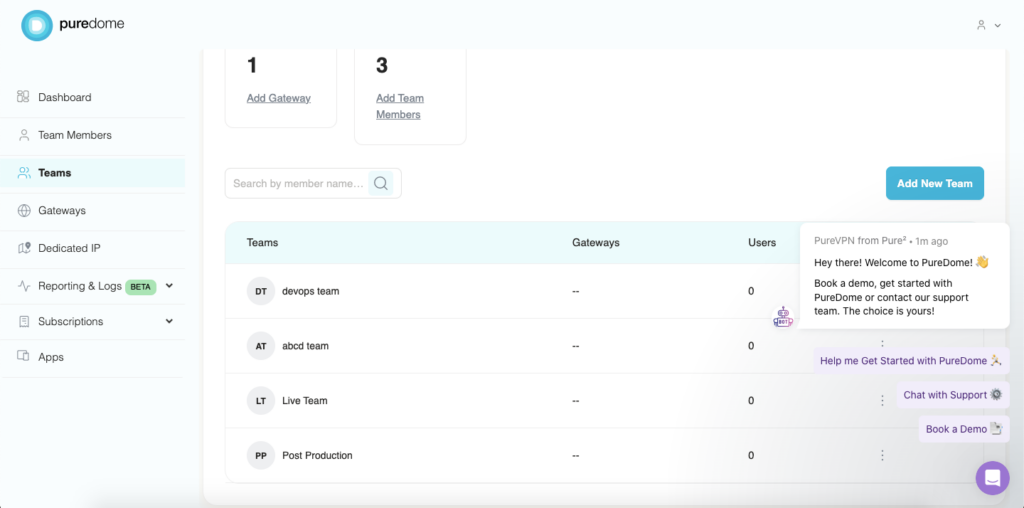
Task: Expand the Reporting & Logs submenu
Action: tap(169, 286)
